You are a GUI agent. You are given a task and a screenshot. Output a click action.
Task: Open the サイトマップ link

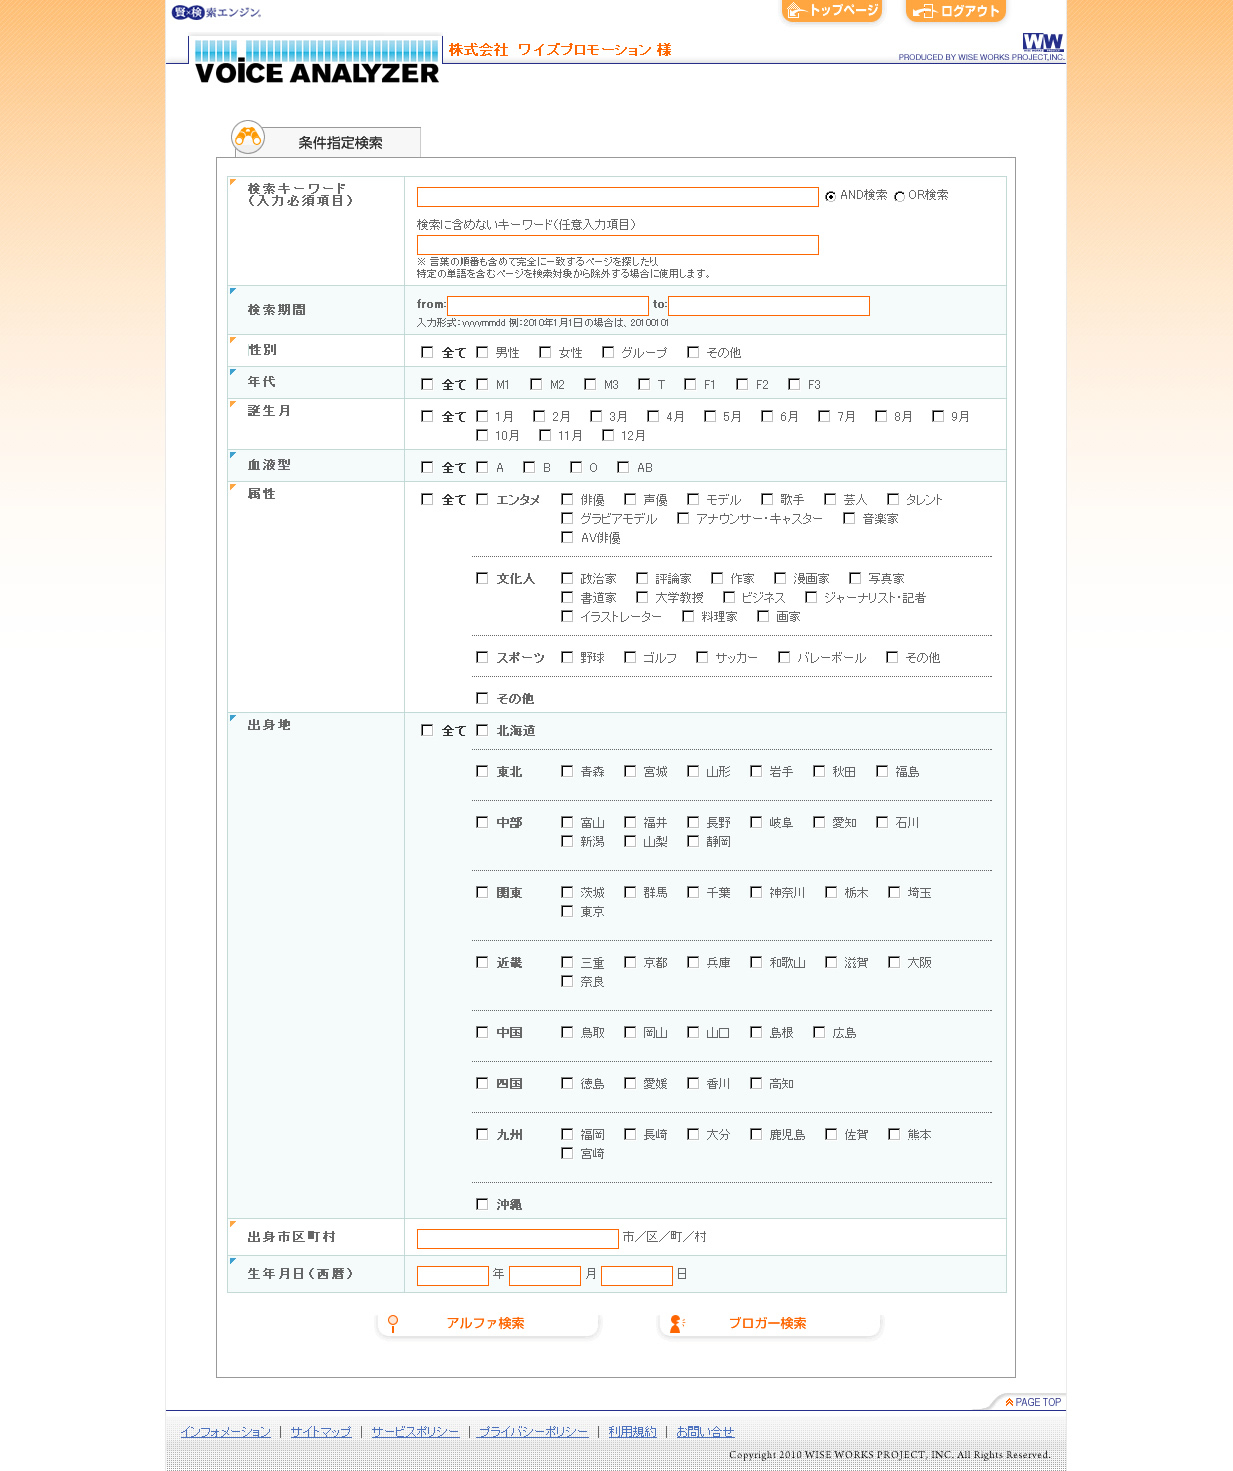[321, 1432]
